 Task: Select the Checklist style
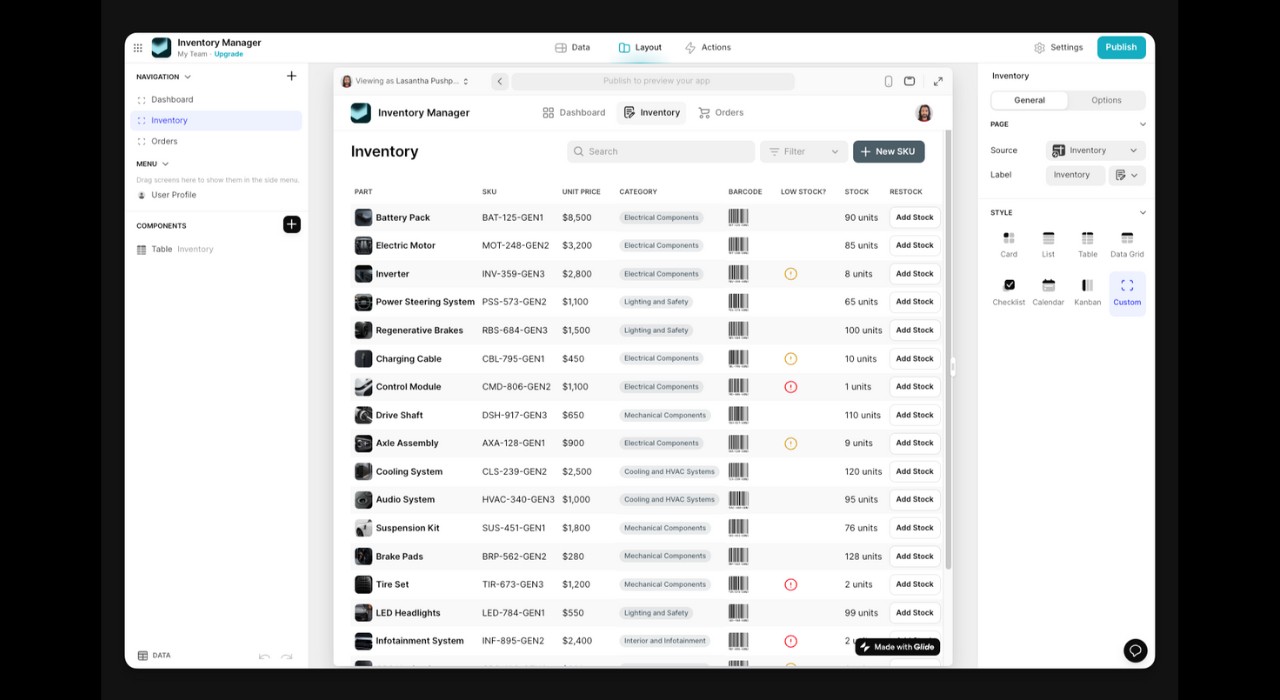(1009, 292)
